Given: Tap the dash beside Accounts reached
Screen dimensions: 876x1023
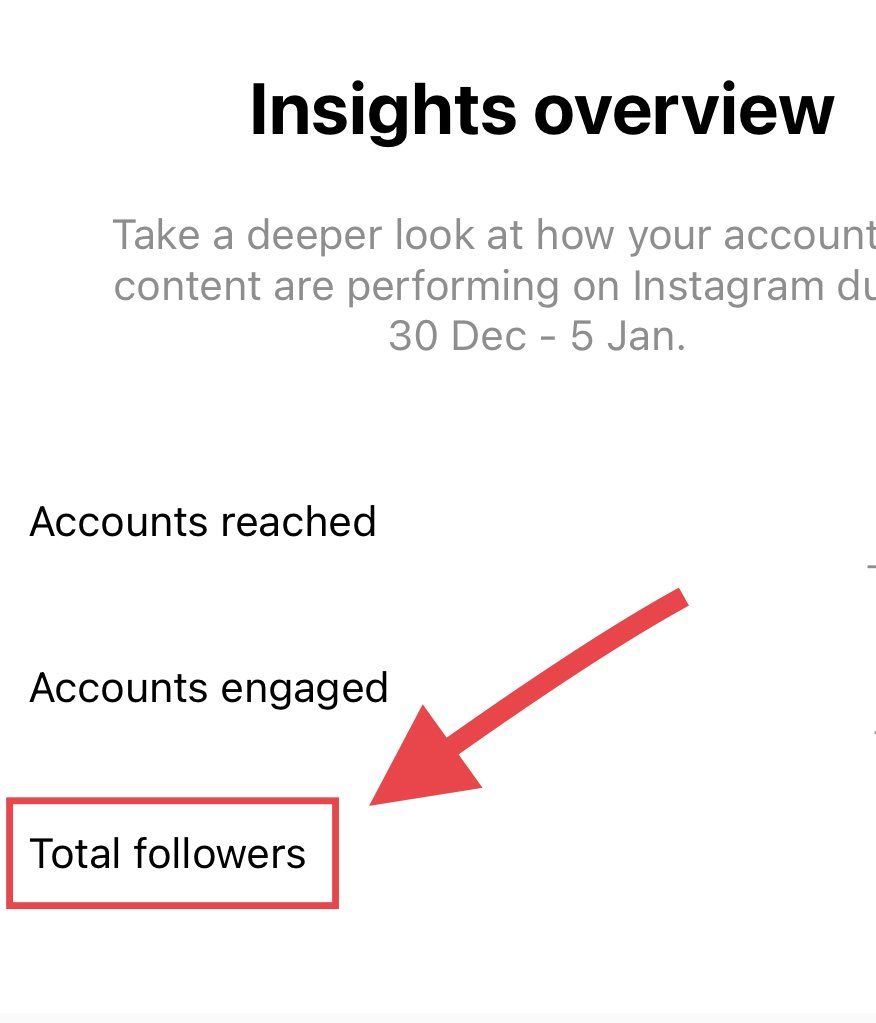Looking at the screenshot, I should (x=871, y=566).
